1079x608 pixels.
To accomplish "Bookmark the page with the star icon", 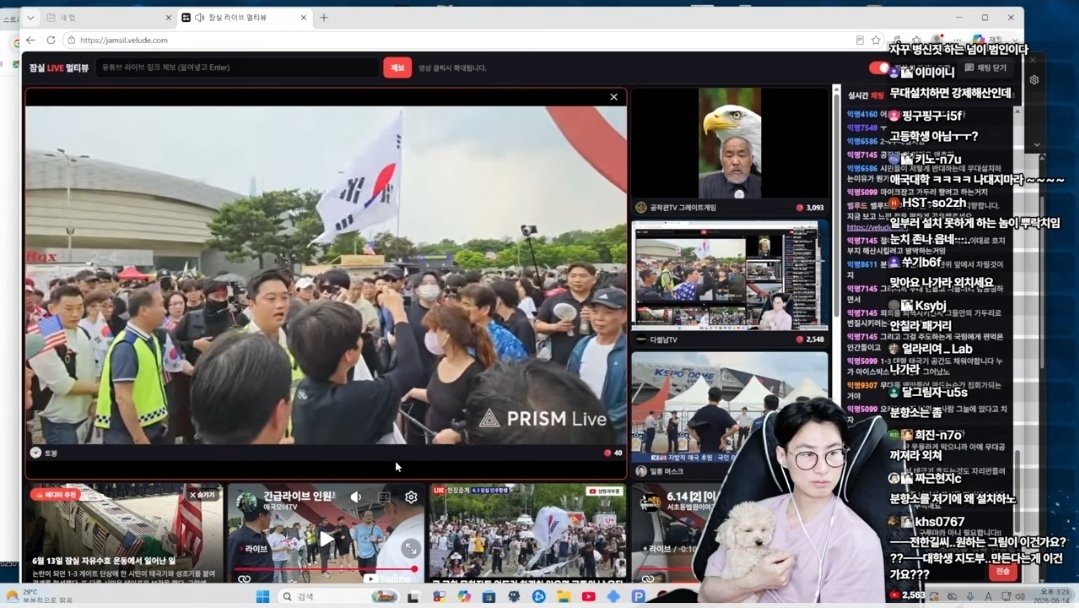I will click(875, 40).
